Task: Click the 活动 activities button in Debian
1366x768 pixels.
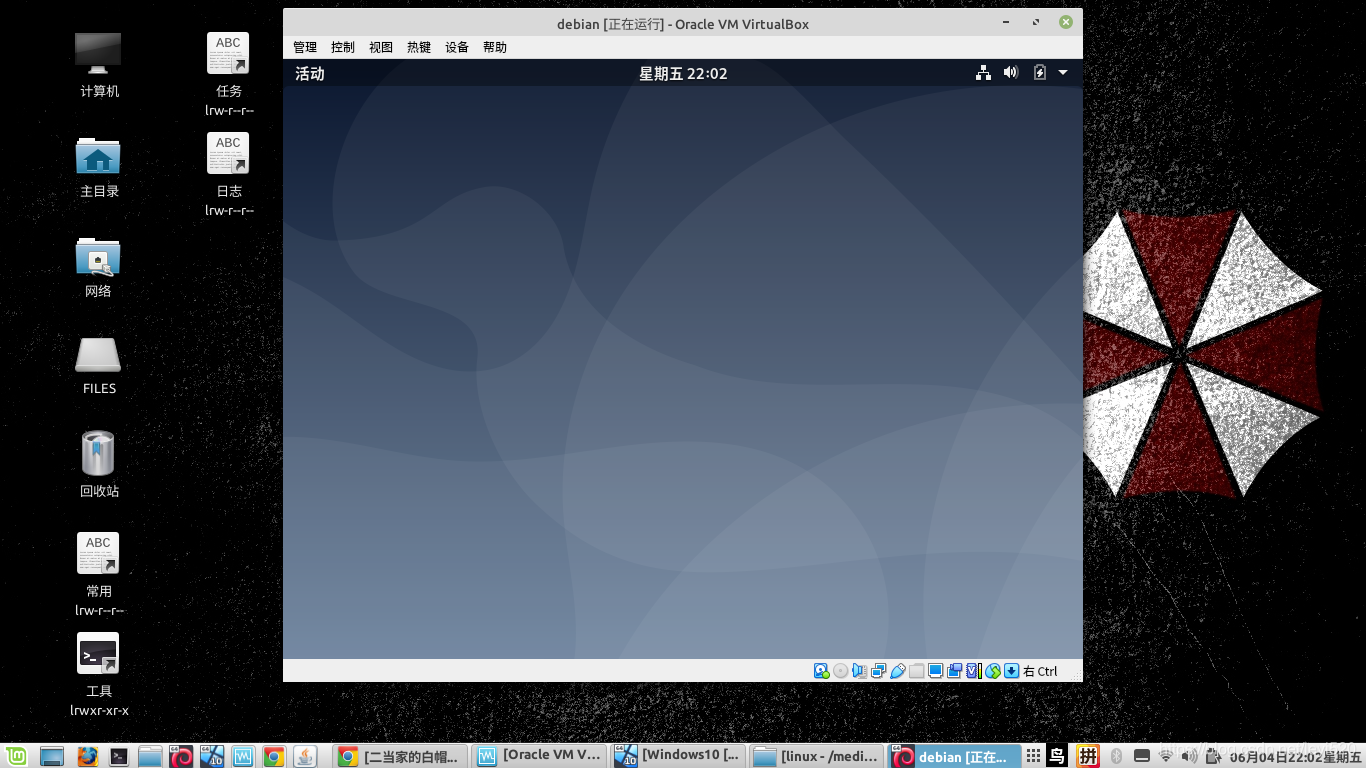Action: 310,73
